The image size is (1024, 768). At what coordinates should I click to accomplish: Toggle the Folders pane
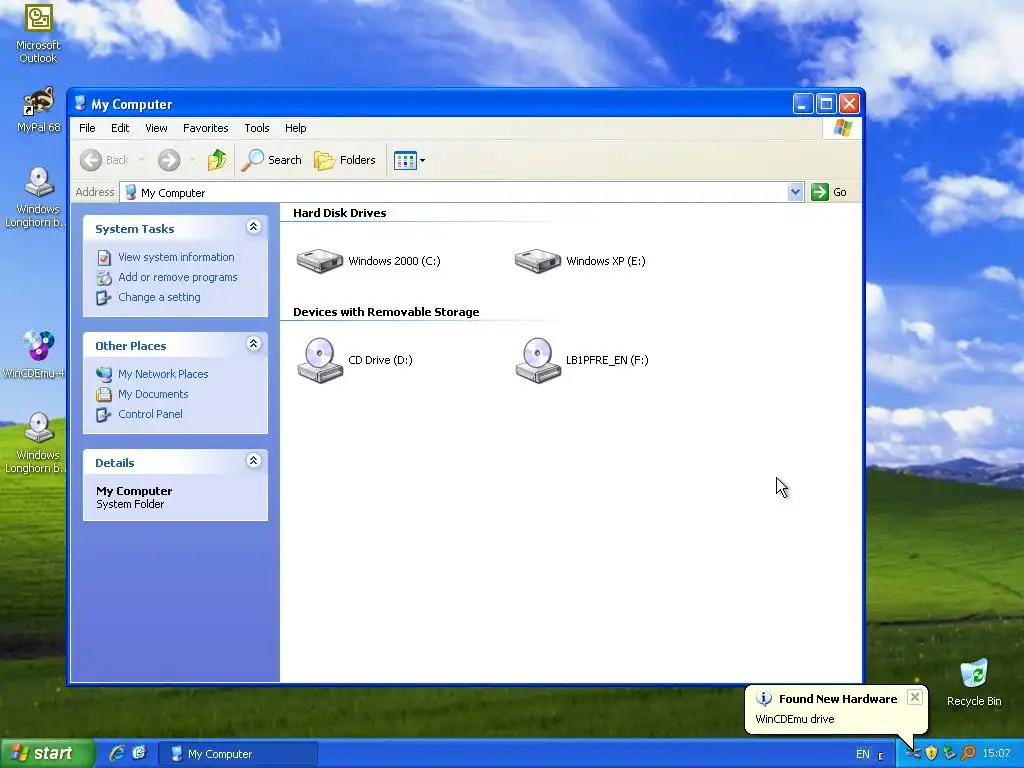345,160
